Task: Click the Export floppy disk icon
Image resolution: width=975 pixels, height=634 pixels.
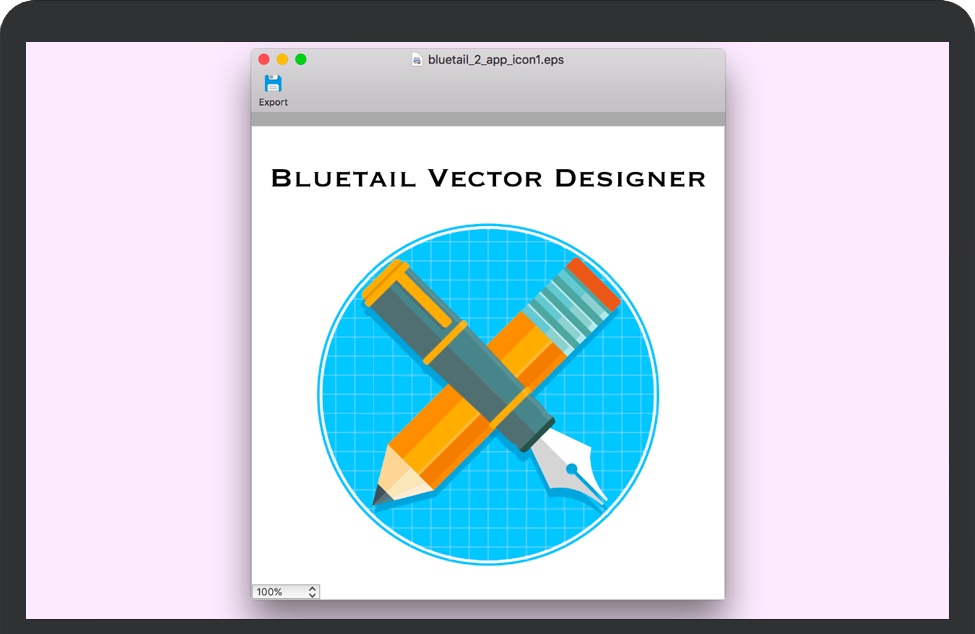Action: click(x=272, y=84)
